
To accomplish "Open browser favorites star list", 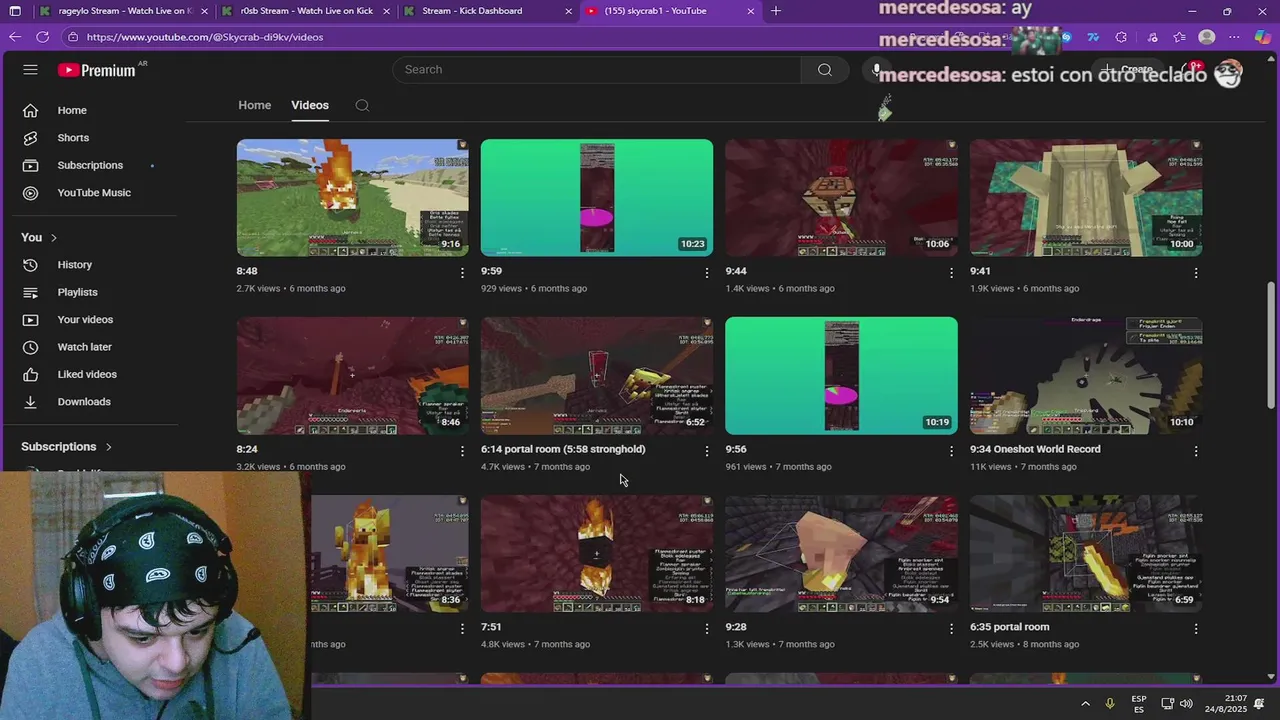I will [x=1179, y=37].
